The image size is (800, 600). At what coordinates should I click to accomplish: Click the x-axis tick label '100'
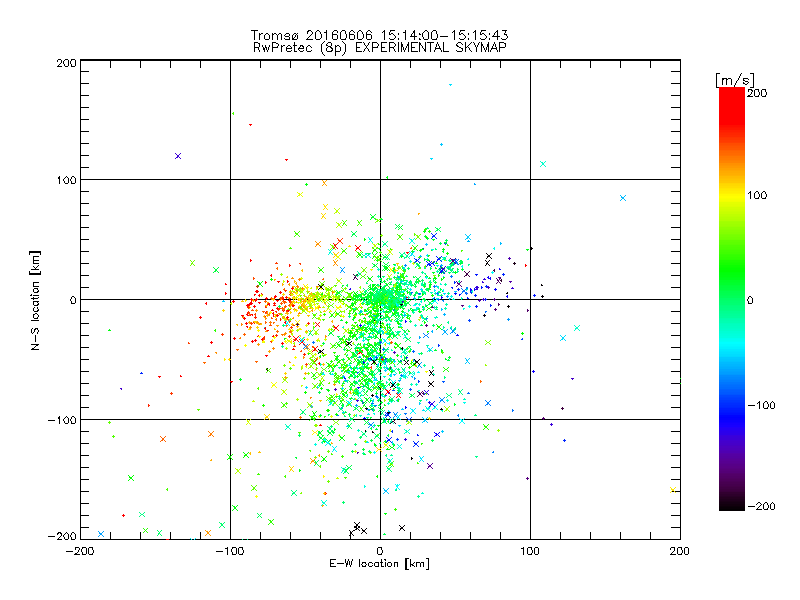point(530,551)
